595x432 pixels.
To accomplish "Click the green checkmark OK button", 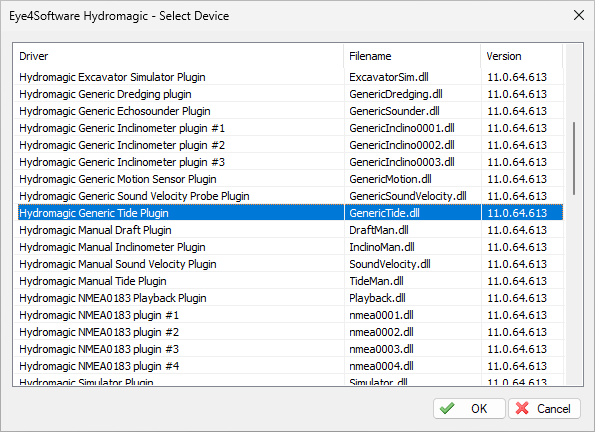I will (x=469, y=408).
